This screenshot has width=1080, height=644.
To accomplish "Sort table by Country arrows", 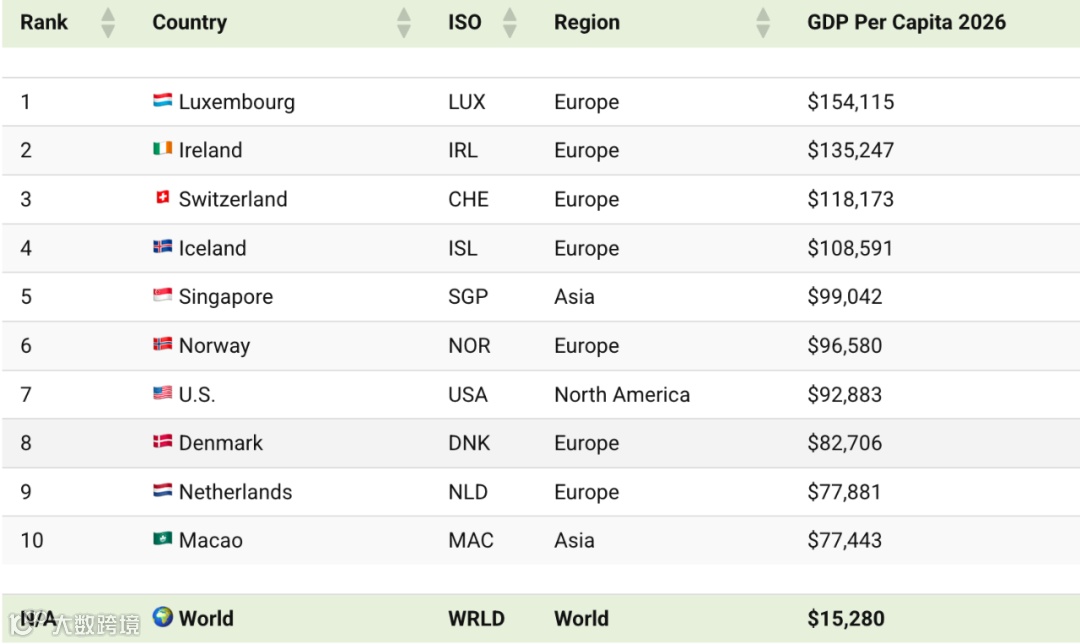I will [404, 23].
